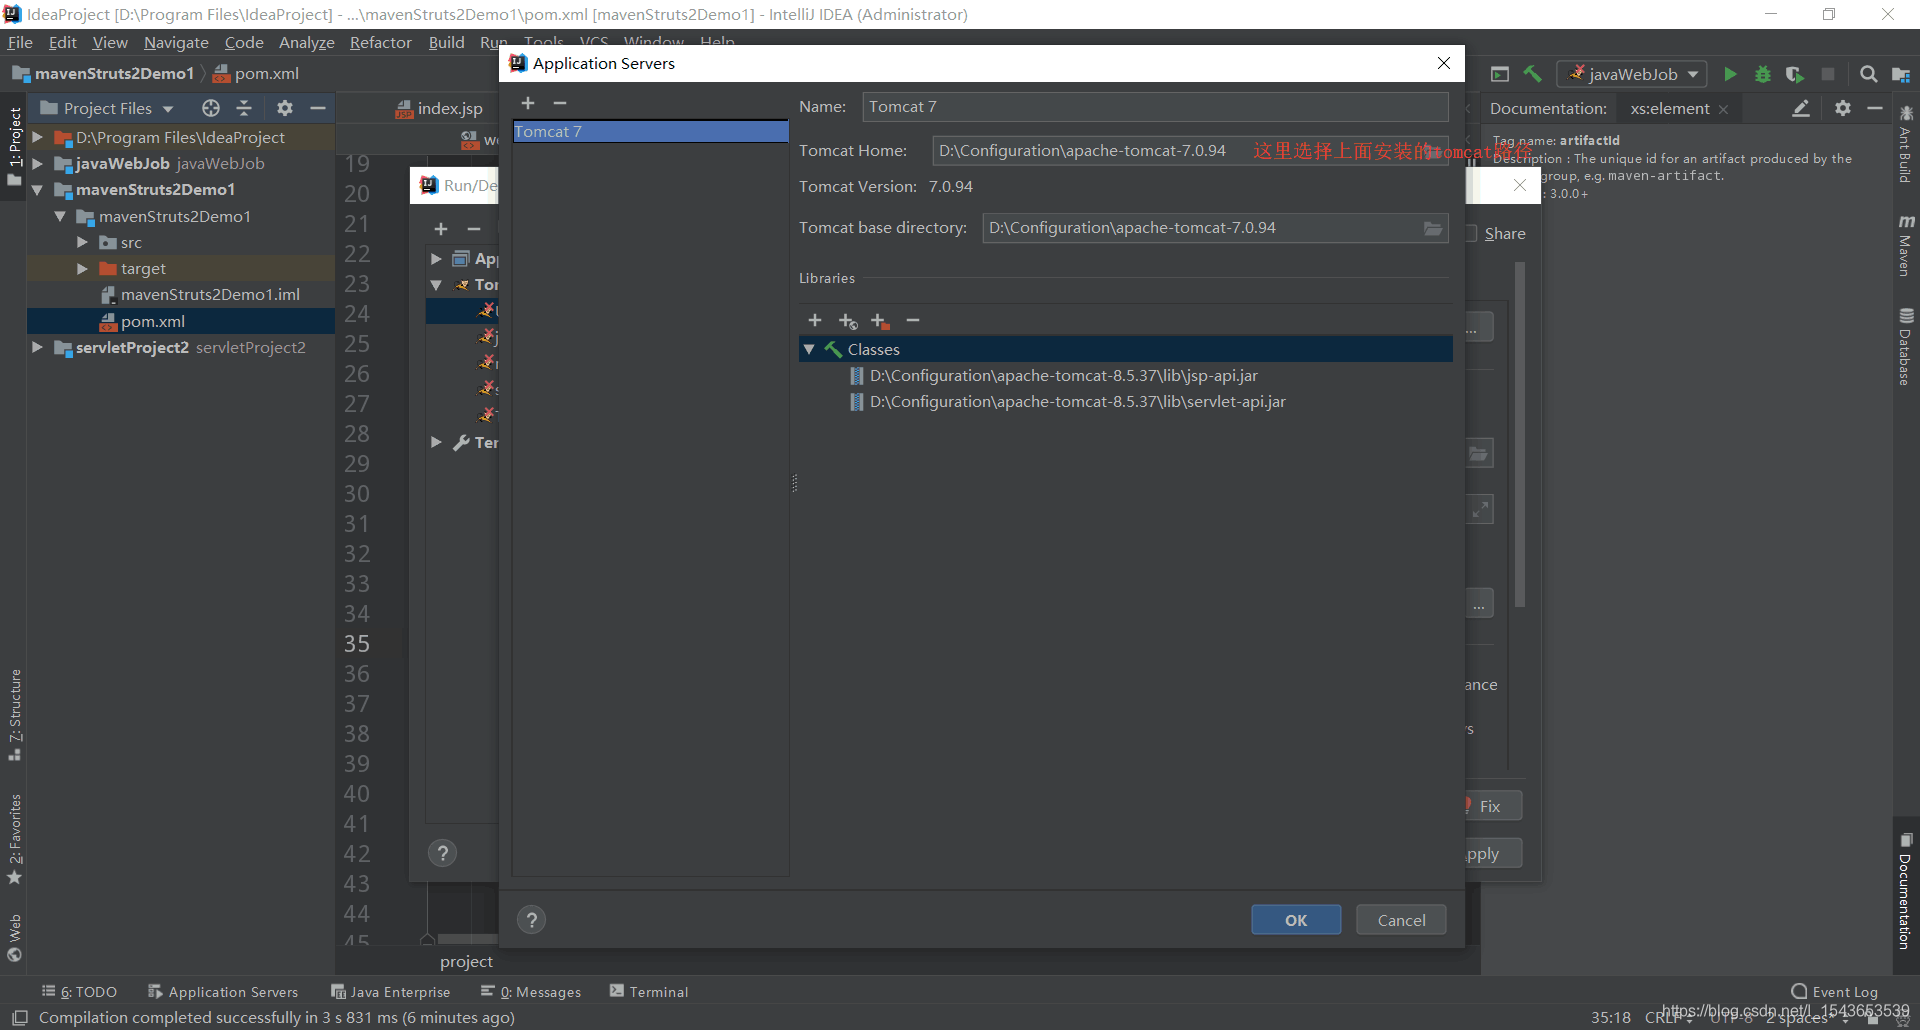Open Search Everywhere magnifier

click(x=1868, y=74)
